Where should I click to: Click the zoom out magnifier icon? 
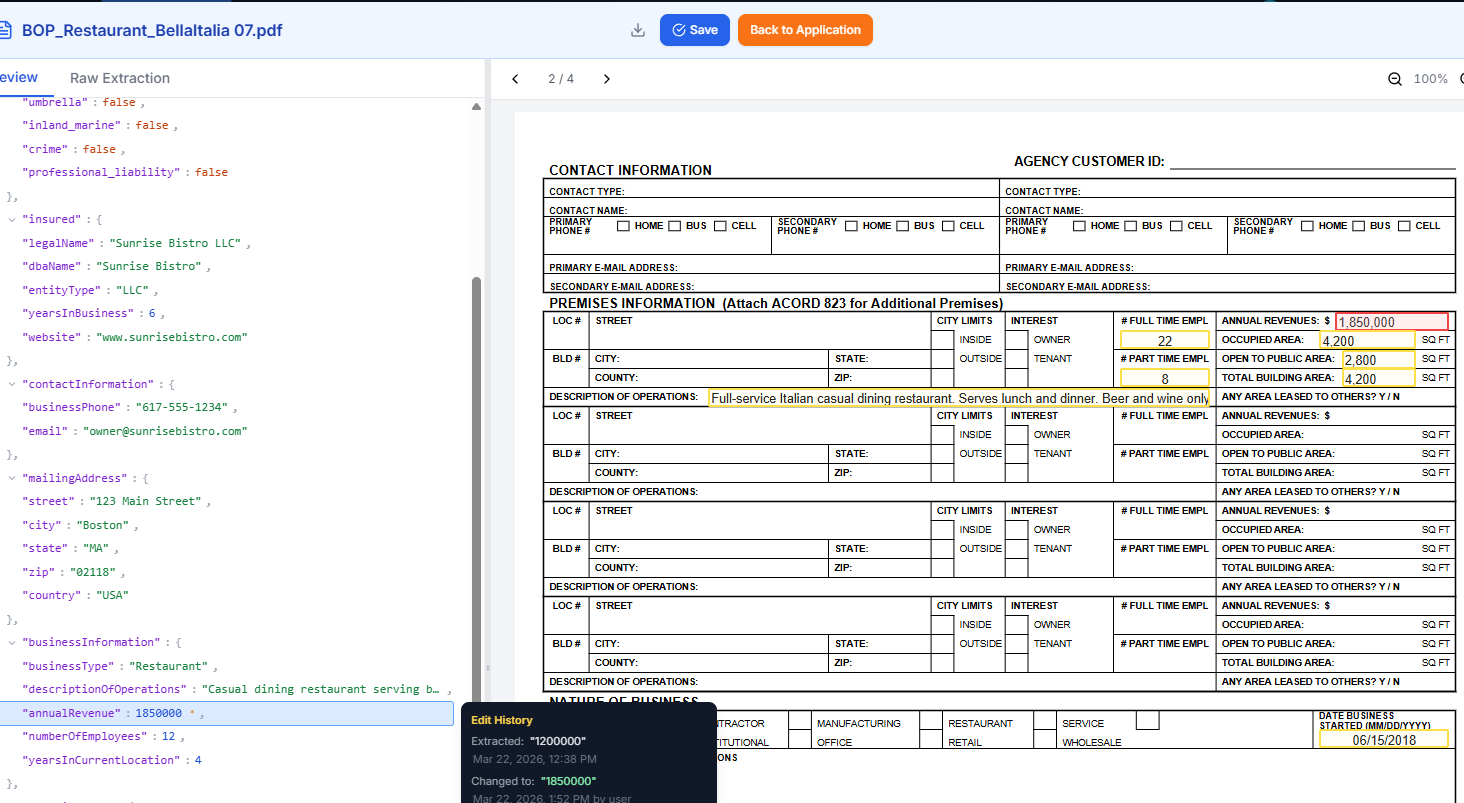click(x=1394, y=78)
